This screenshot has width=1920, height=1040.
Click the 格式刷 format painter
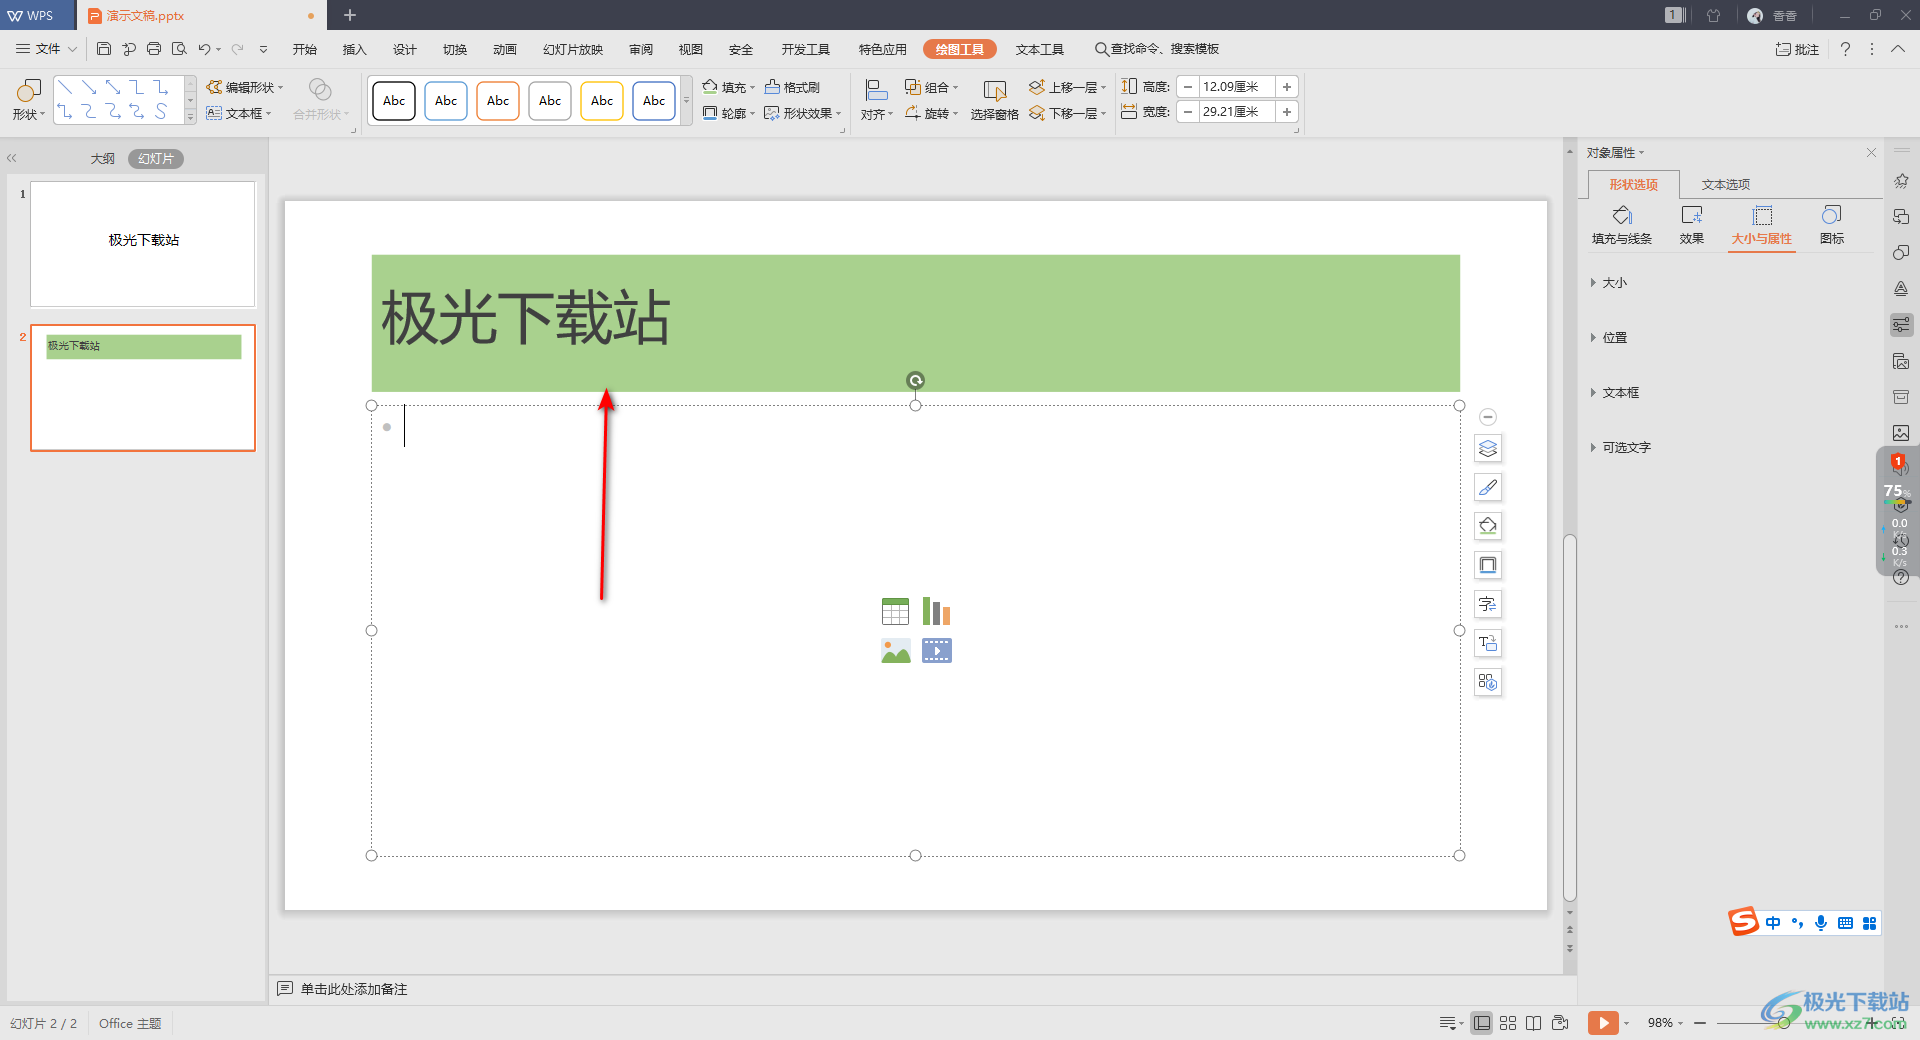pos(793,87)
